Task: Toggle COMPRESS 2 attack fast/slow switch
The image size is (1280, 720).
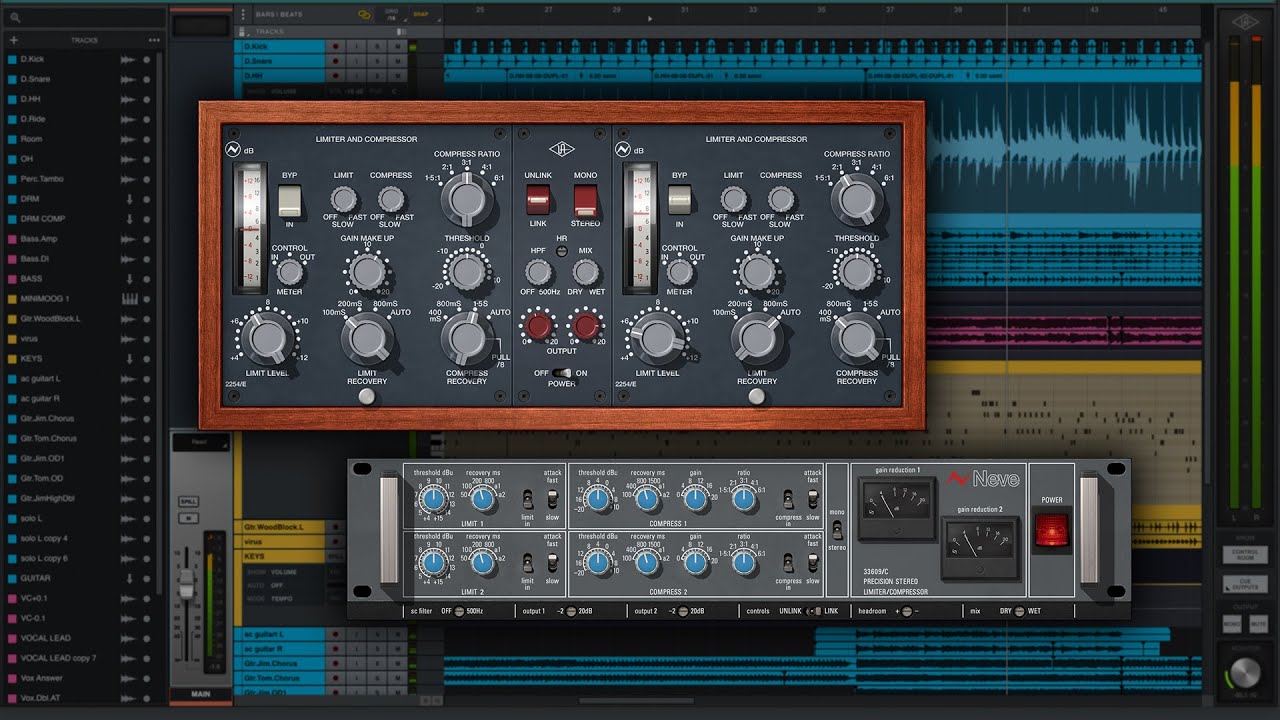Action: click(813, 563)
